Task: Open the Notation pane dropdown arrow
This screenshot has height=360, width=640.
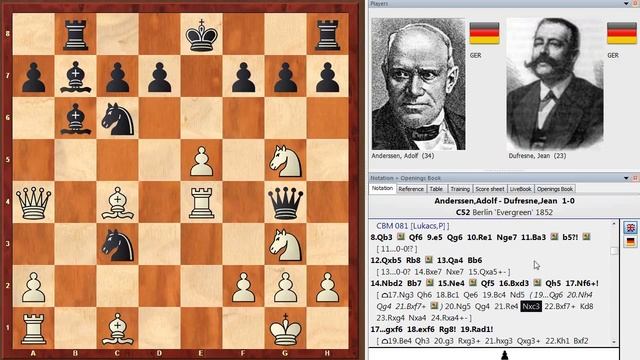Action: coord(626,178)
